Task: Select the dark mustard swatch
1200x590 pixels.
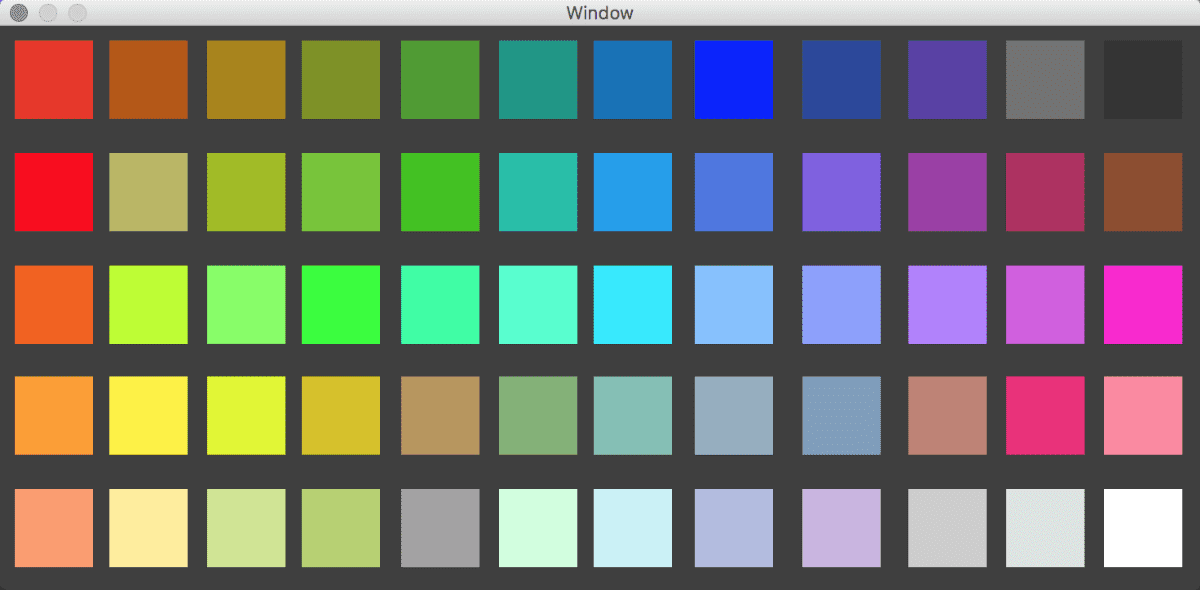Action: click(246, 80)
